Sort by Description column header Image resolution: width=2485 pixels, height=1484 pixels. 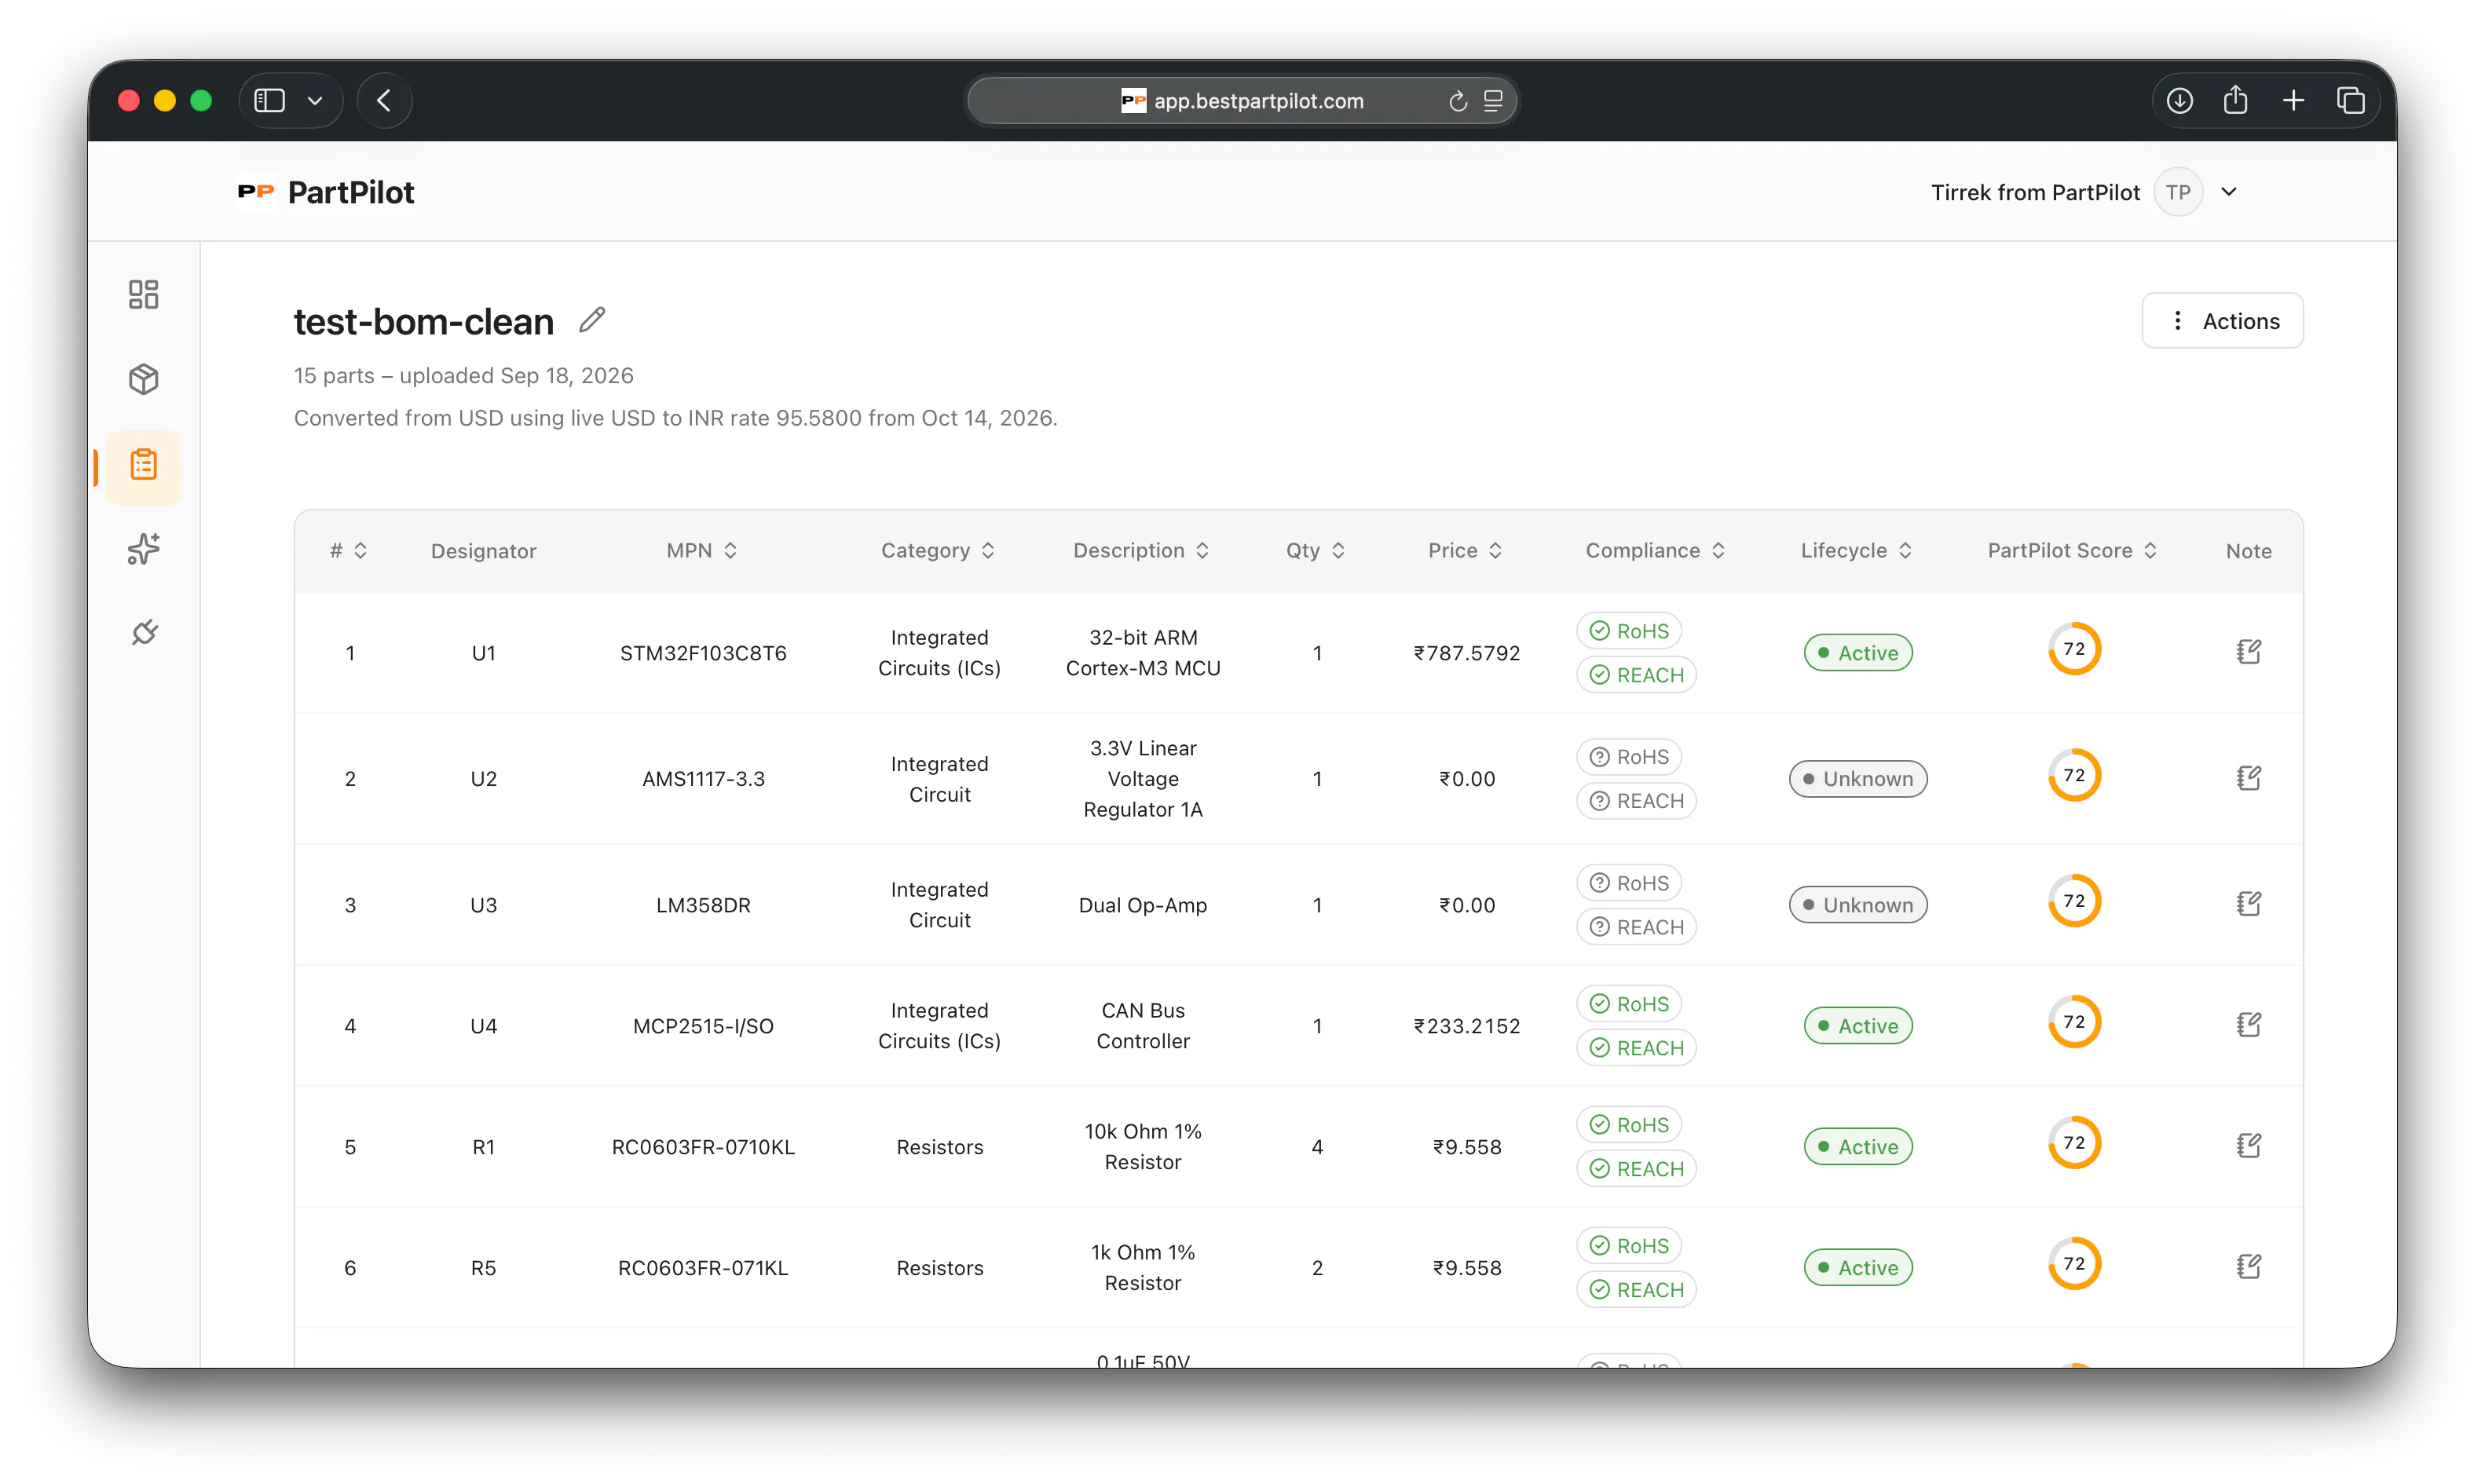(x=1142, y=551)
